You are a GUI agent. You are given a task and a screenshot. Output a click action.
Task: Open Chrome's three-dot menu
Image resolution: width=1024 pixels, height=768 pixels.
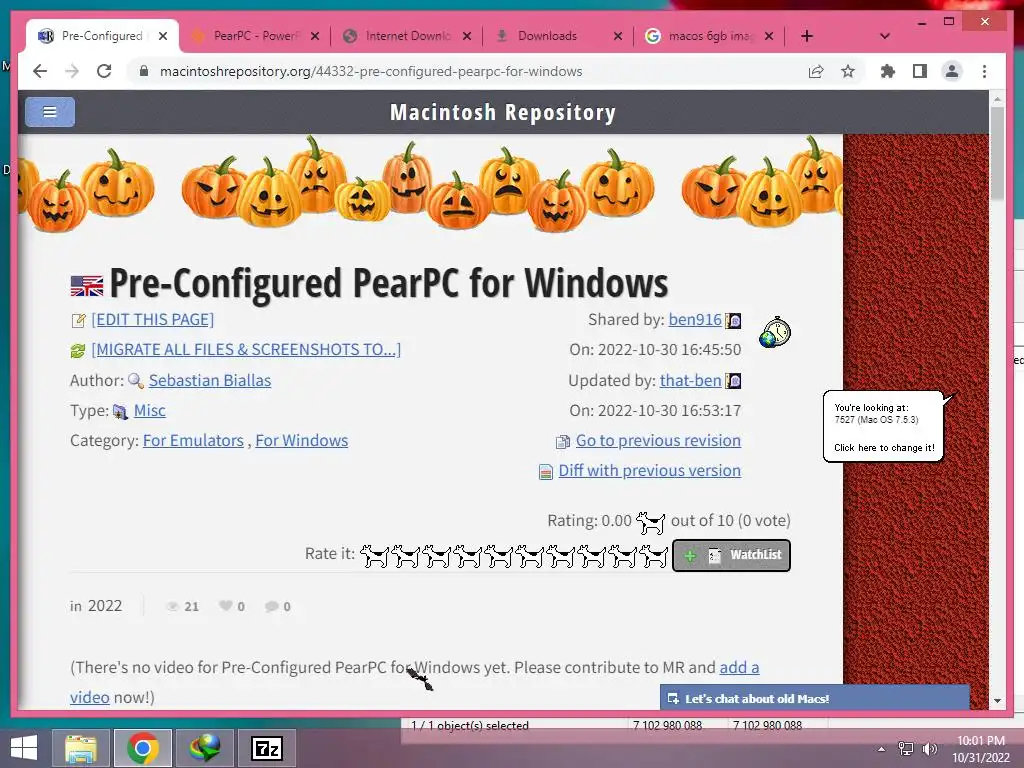984,71
